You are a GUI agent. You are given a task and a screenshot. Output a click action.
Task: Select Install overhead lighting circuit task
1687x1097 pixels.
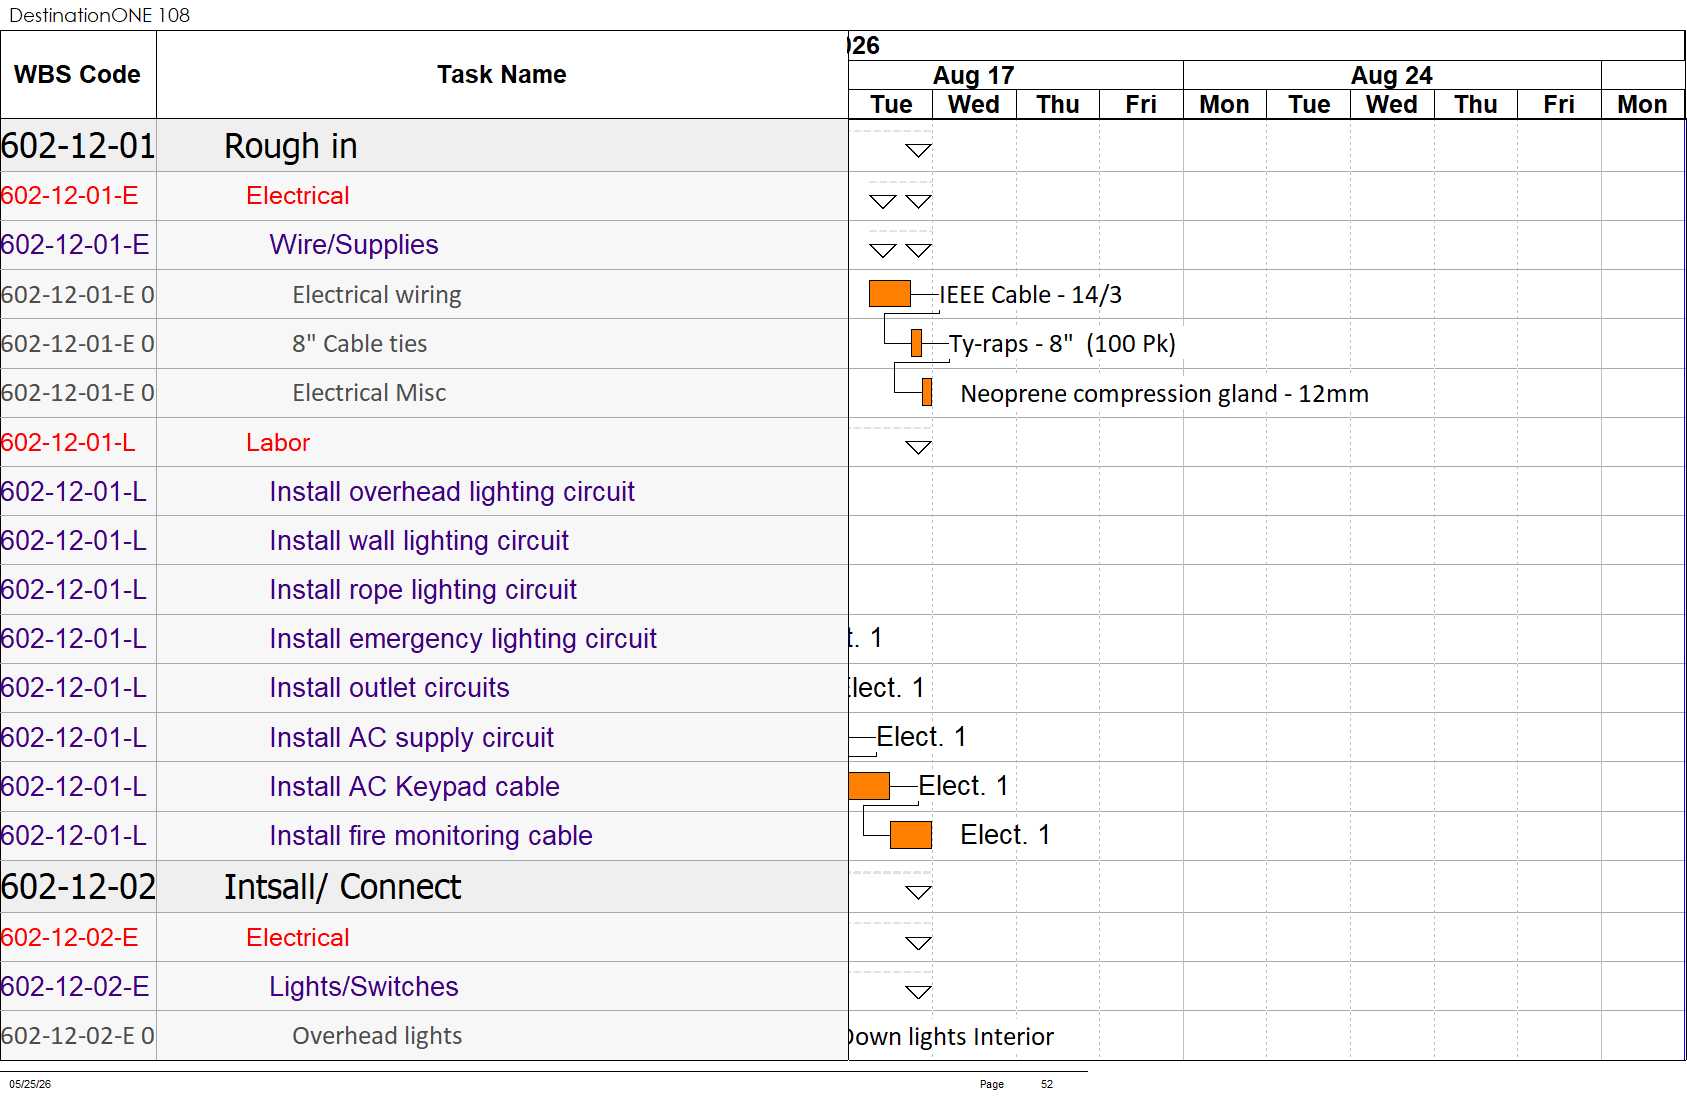pyautogui.click(x=452, y=492)
